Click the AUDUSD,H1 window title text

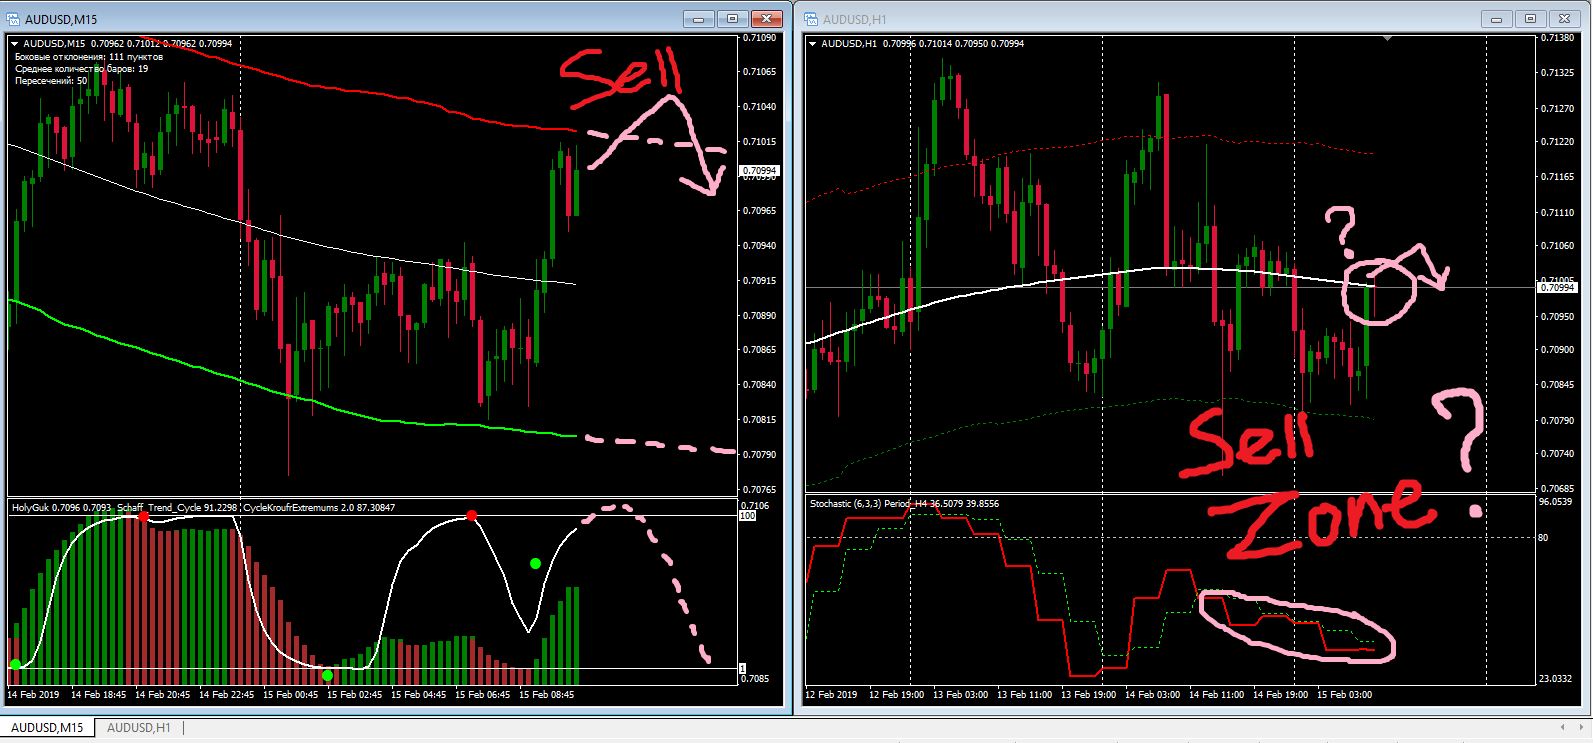click(x=854, y=20)
